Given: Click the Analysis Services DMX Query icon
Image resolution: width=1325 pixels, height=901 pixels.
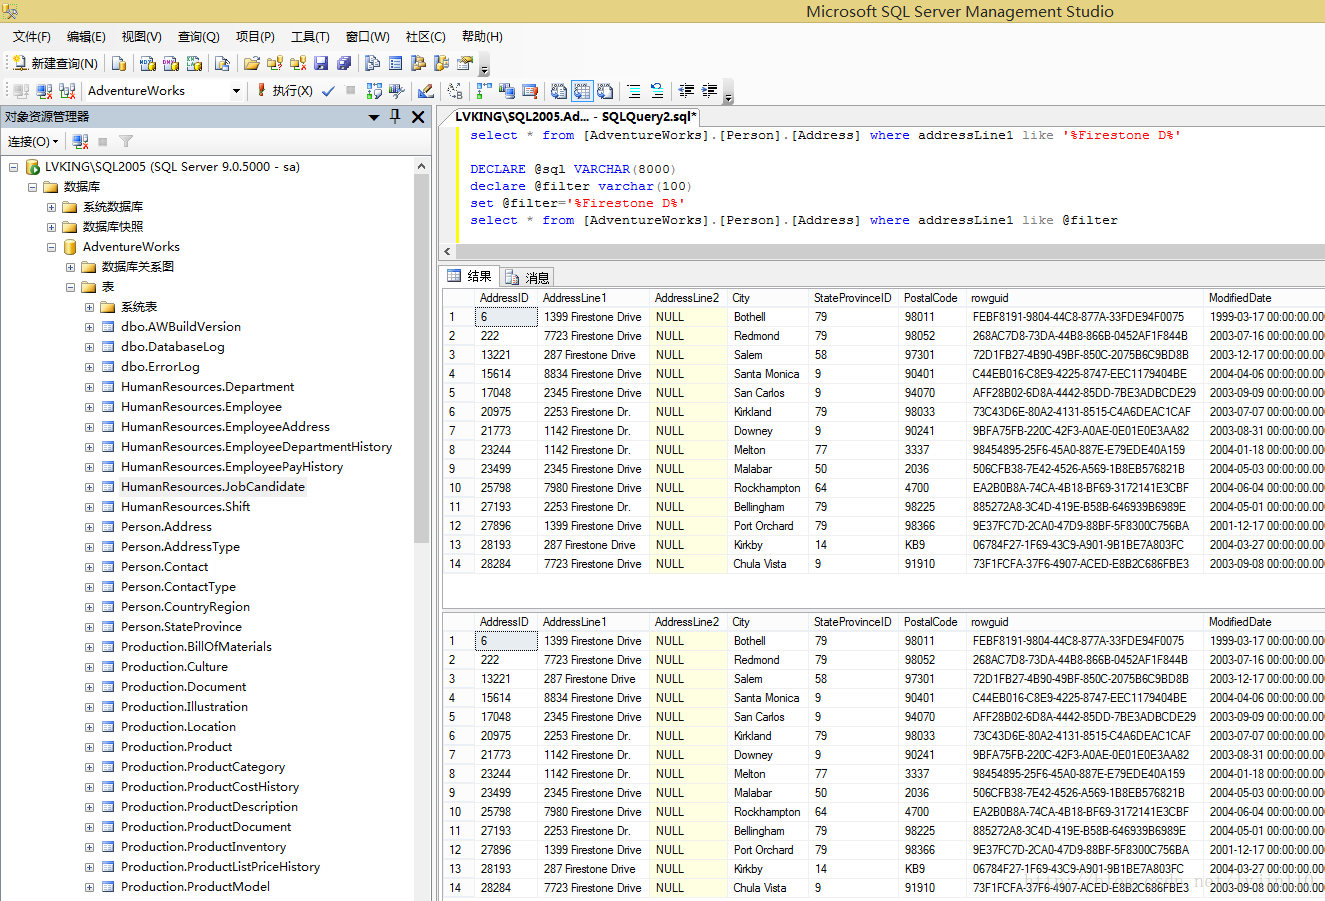Looking at the screenshot, I should pyautogui.click(x=171, y=63).
